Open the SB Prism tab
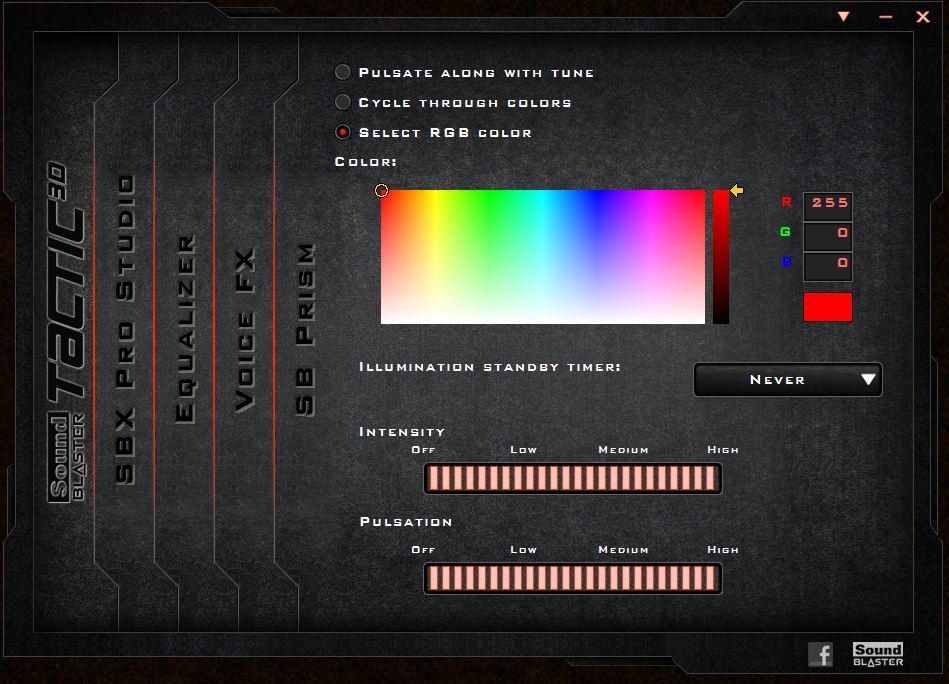The width and height of the screenshot is (949, 684). point(305,329)
